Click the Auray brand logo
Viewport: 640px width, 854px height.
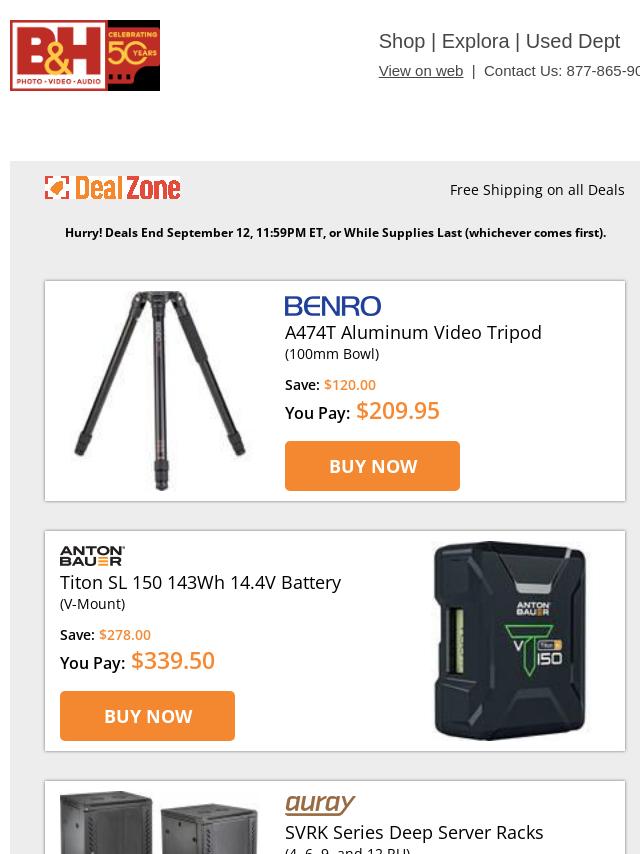pyautogui.click(x=320, y=804)
